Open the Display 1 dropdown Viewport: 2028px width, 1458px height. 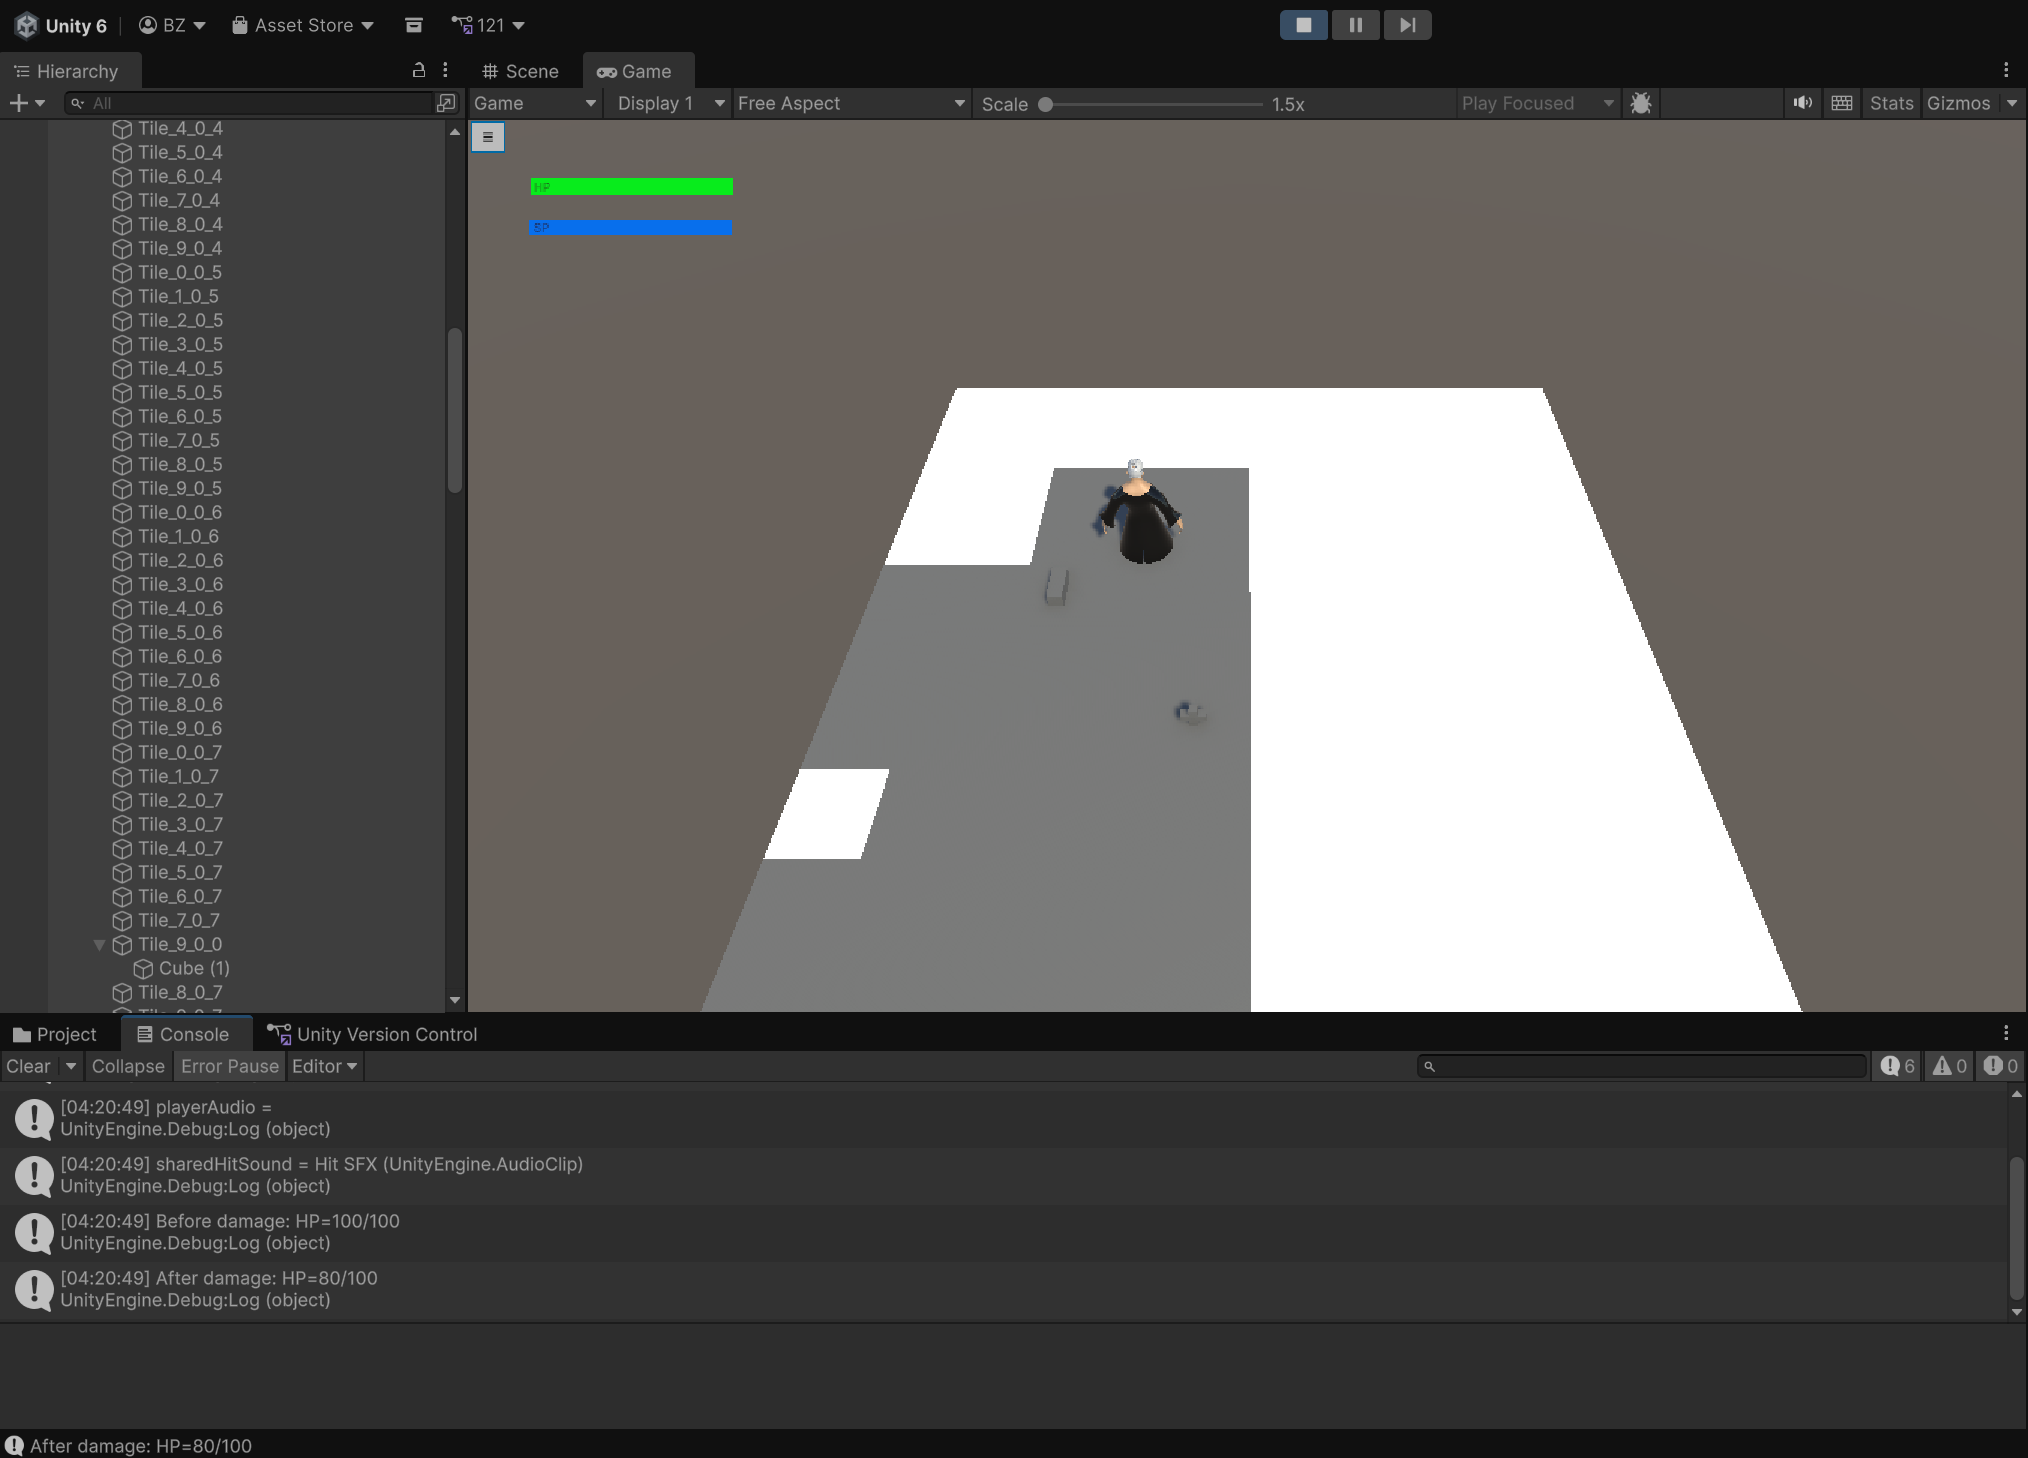(x=668, y=103)
